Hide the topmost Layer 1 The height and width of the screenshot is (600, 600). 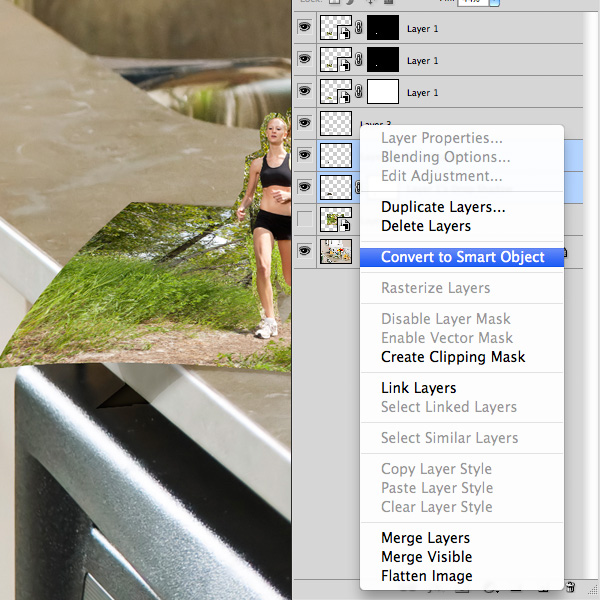[x=305, y=27]
